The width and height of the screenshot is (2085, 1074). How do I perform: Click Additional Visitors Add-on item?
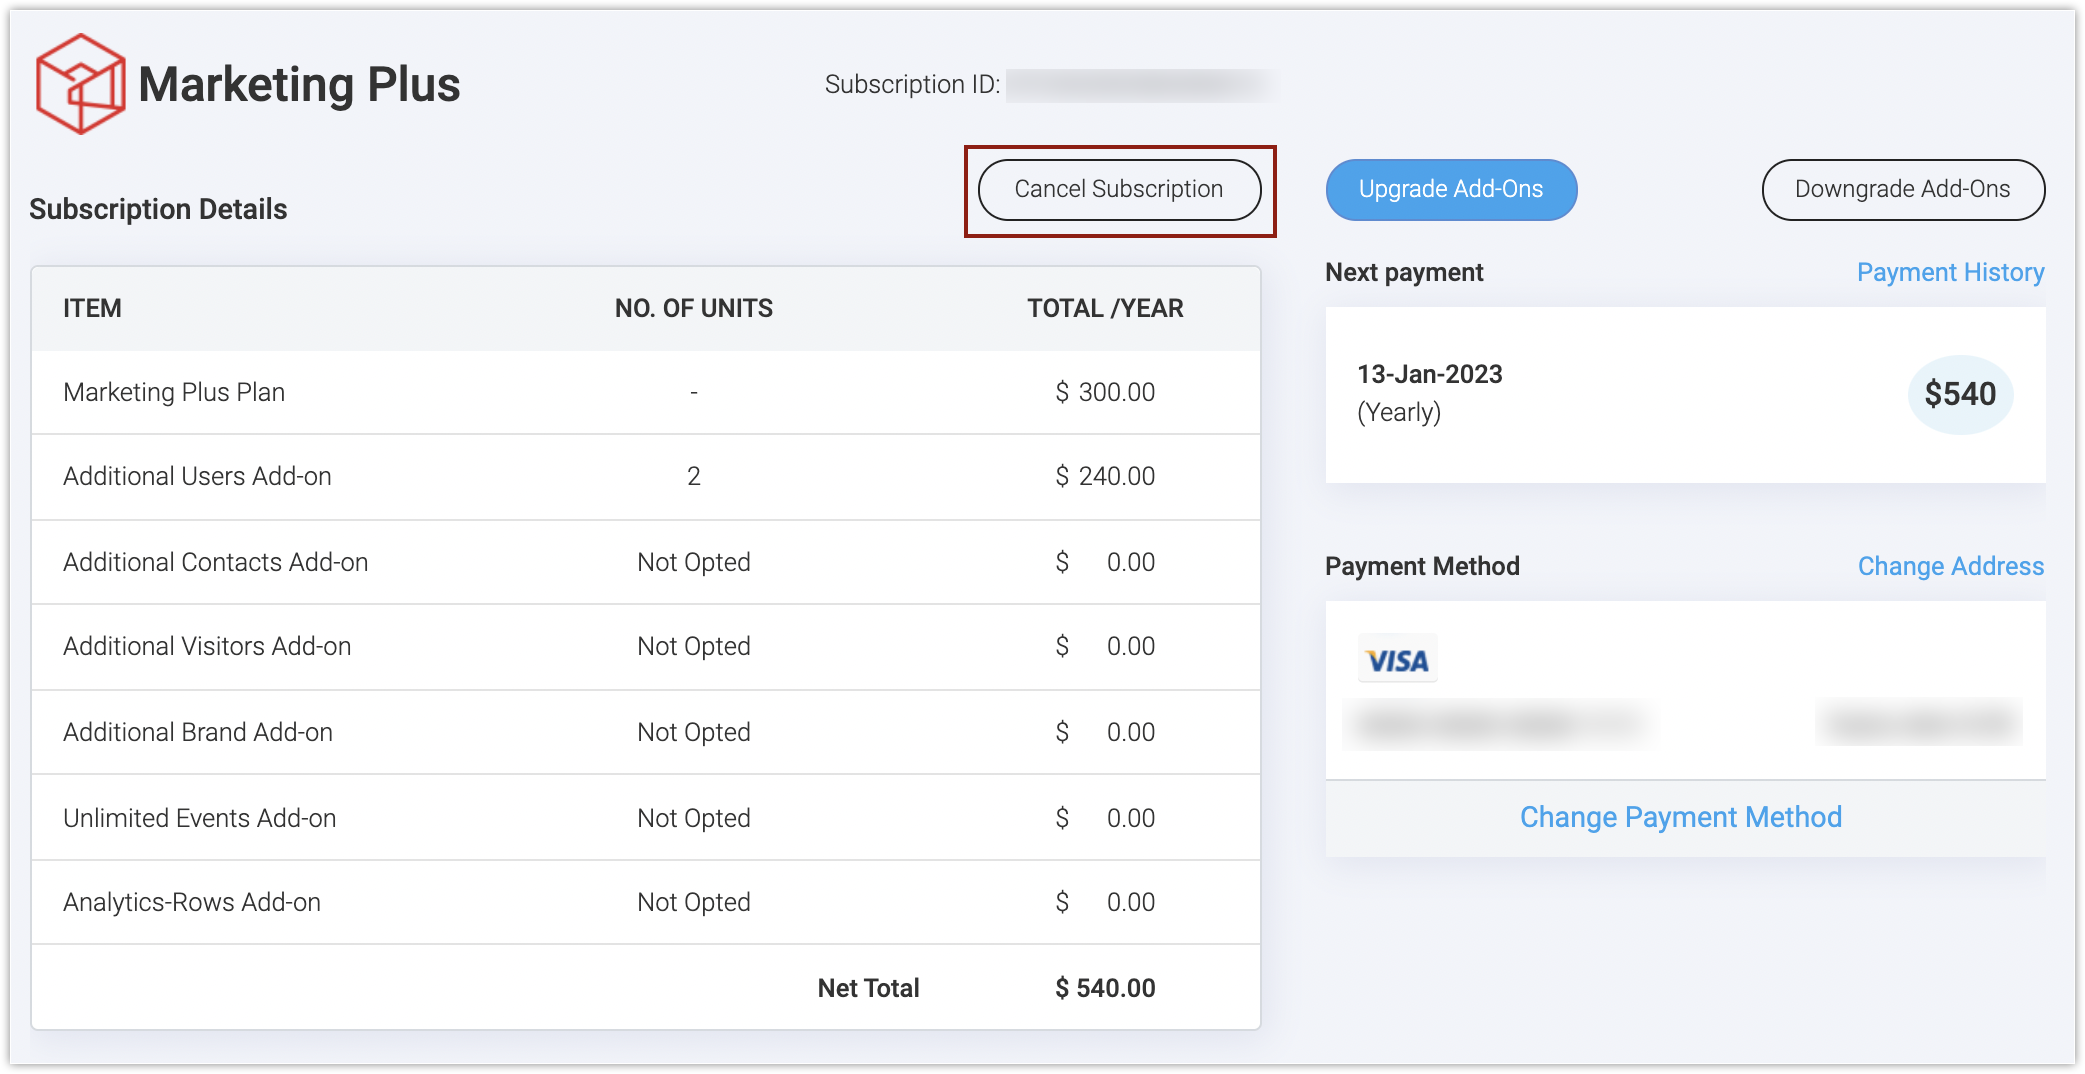(x=207, y=646)
